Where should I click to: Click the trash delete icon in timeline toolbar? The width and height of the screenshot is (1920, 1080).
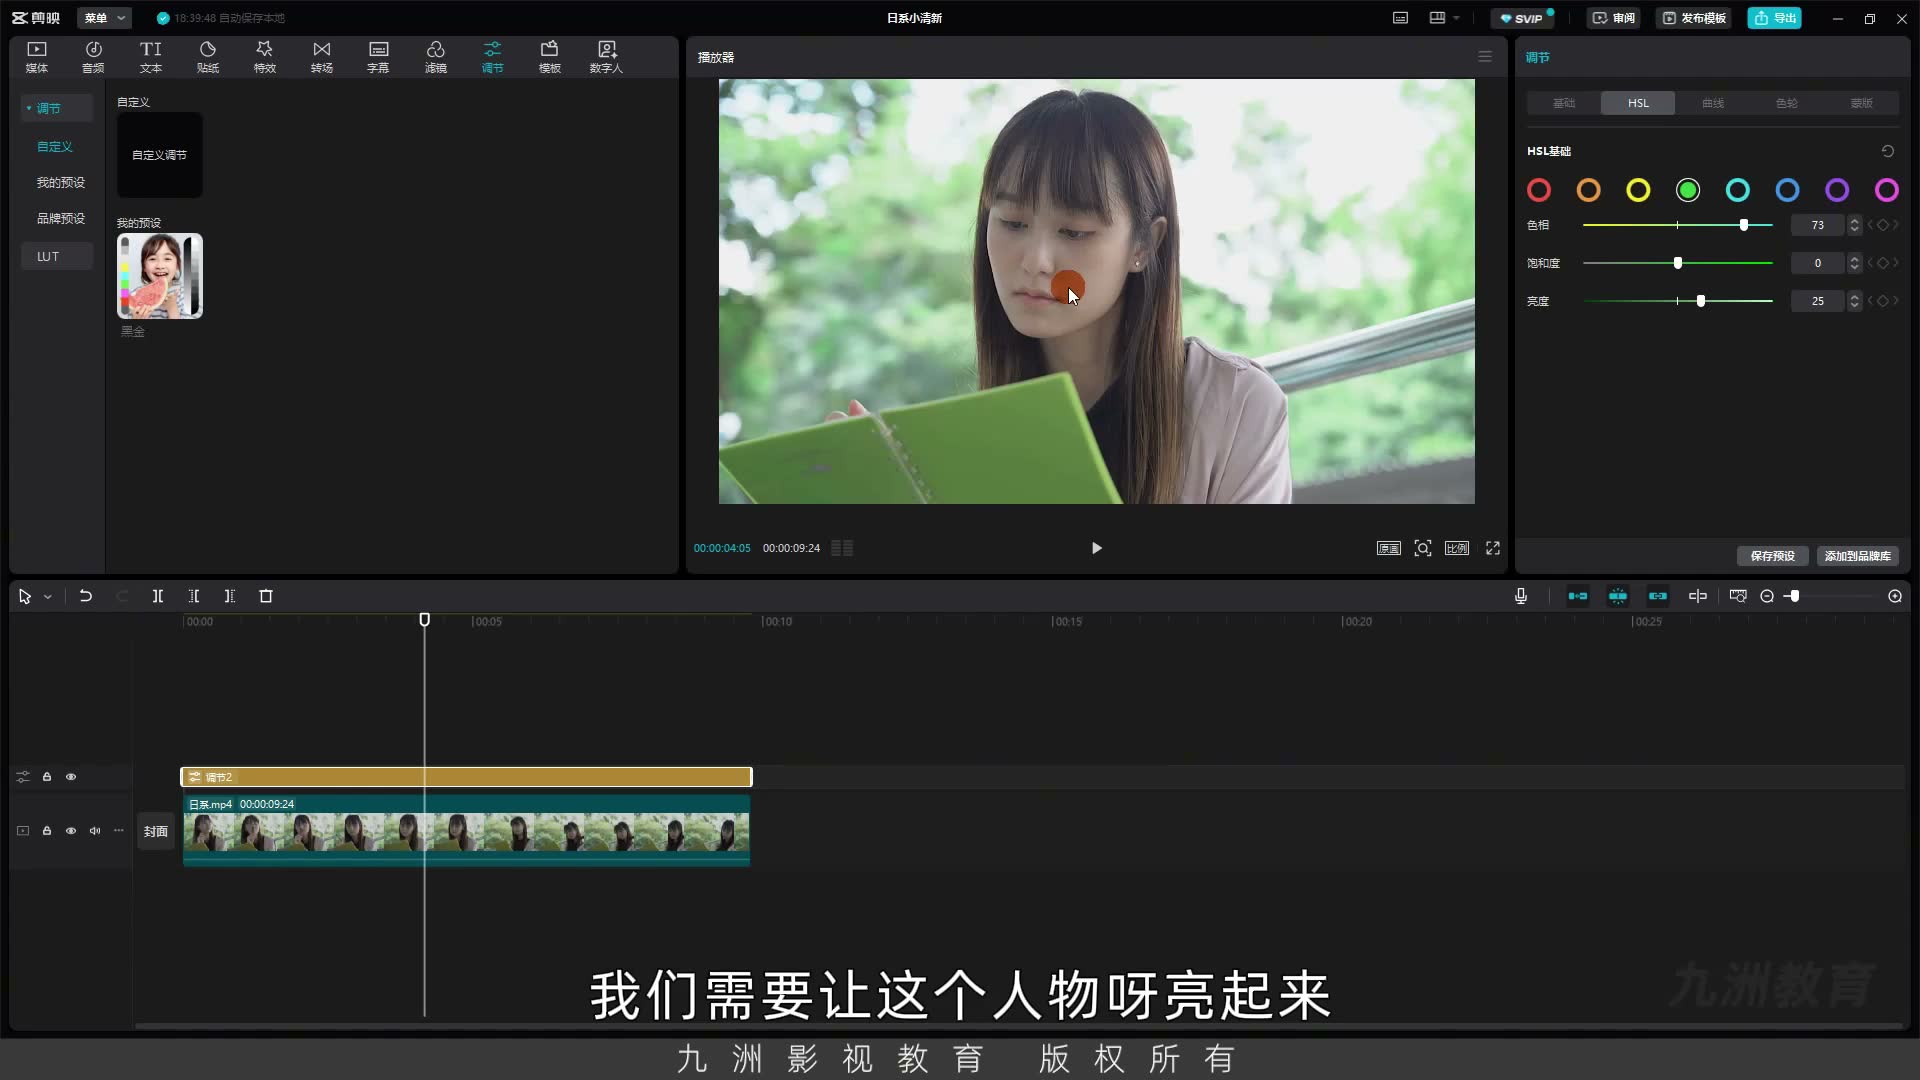pos(266,596)
